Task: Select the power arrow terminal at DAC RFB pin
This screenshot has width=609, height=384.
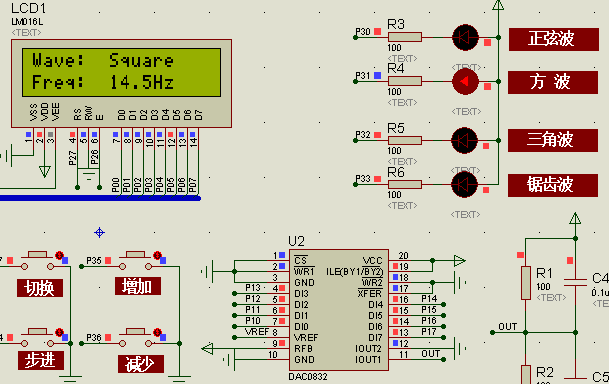Action: pyautogui.click(x=207, y=349)
